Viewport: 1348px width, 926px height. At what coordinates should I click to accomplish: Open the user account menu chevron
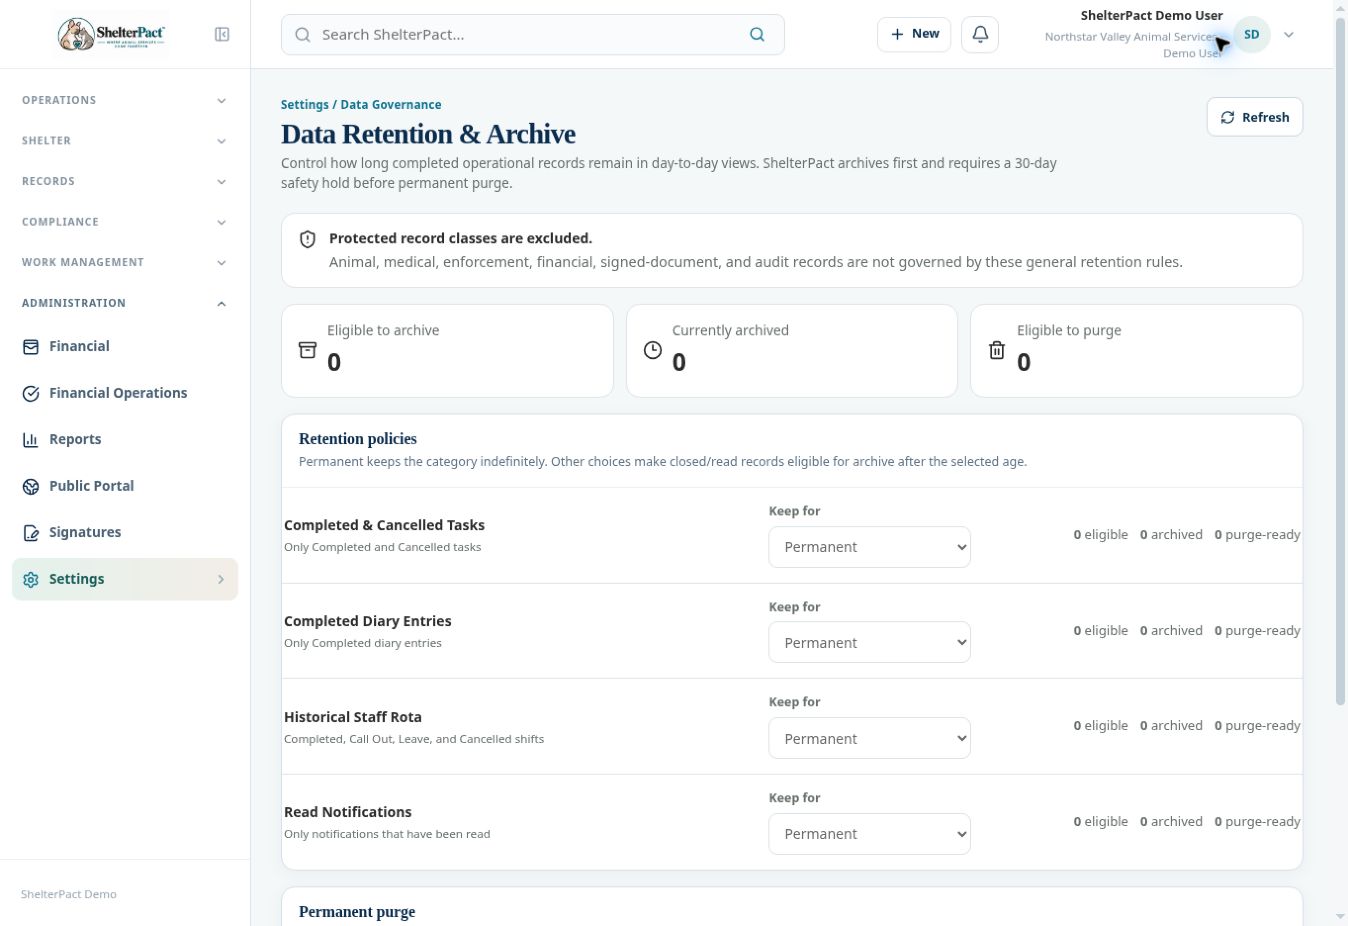1289,35
